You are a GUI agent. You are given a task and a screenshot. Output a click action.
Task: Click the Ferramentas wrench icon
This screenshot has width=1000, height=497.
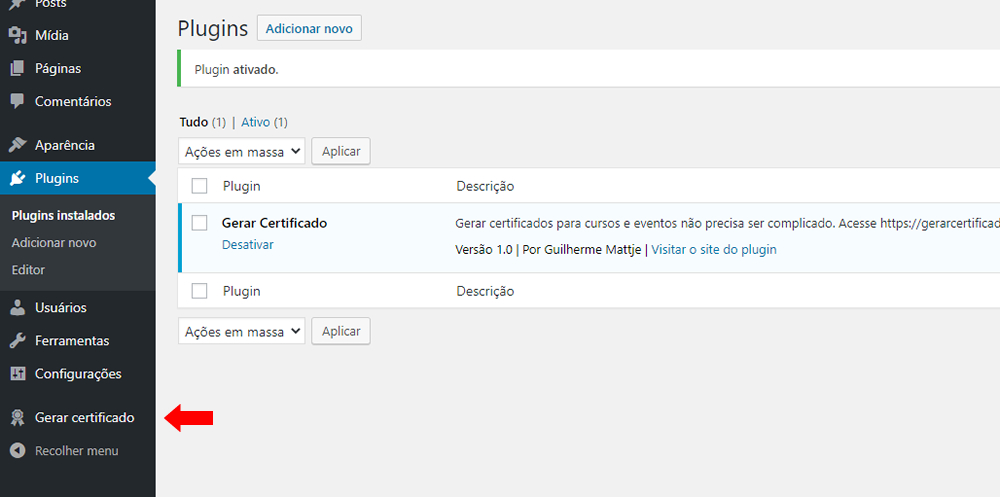pos(18,341)
